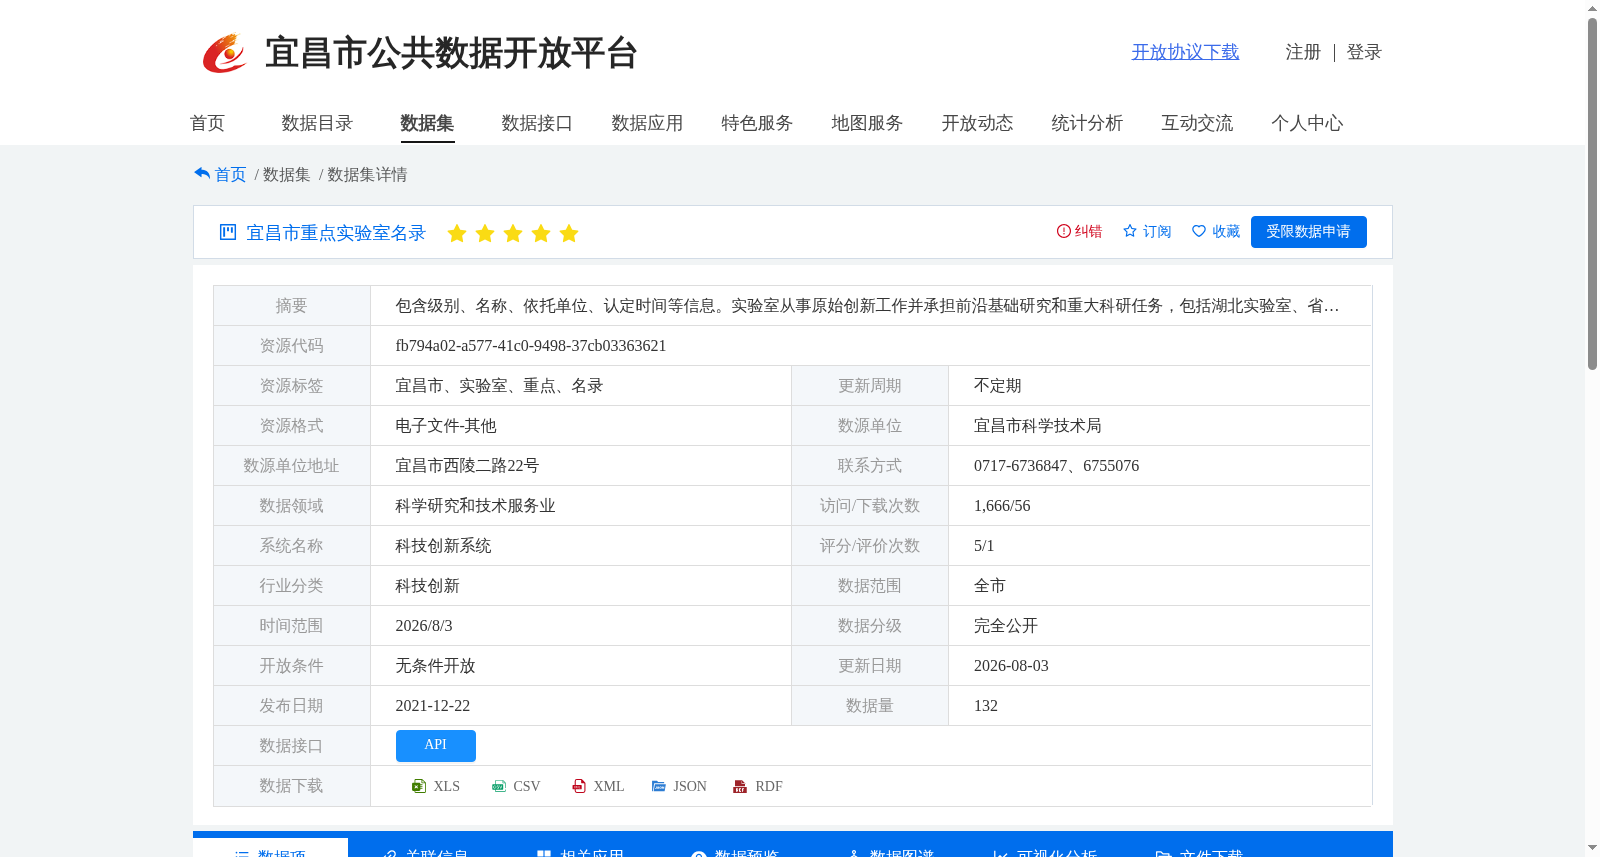Click the 收藏 favorite heart icon
The width and height of the screenshot is (1600, 857).
[1199, 231]
